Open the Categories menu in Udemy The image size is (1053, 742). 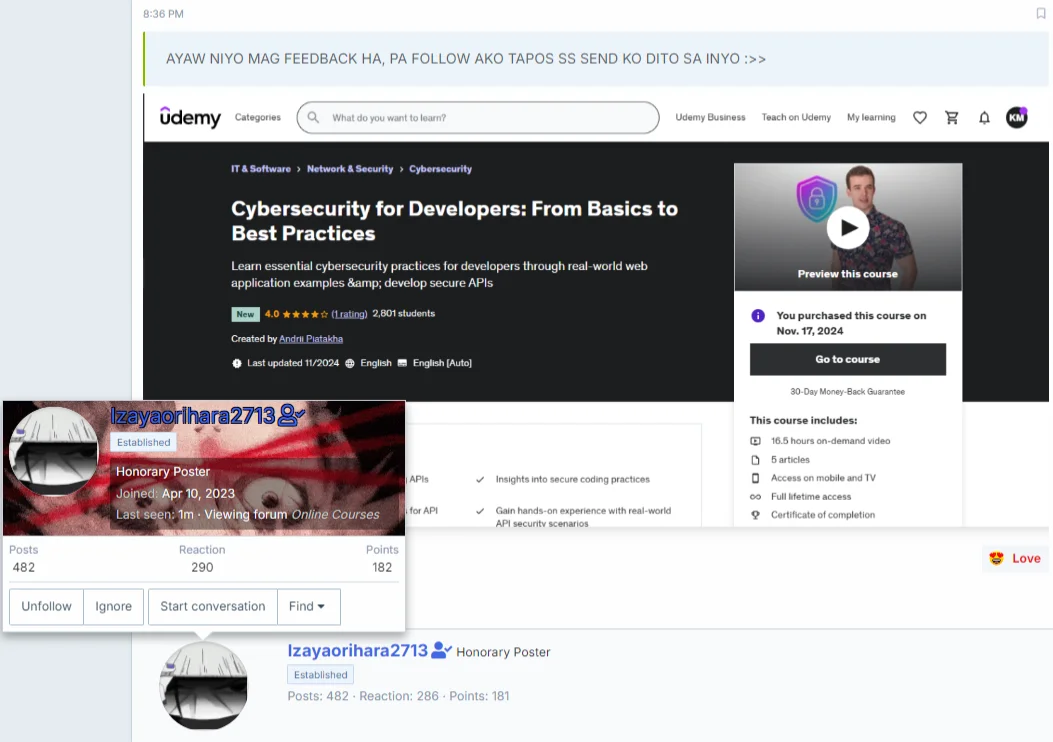(258, 117)
